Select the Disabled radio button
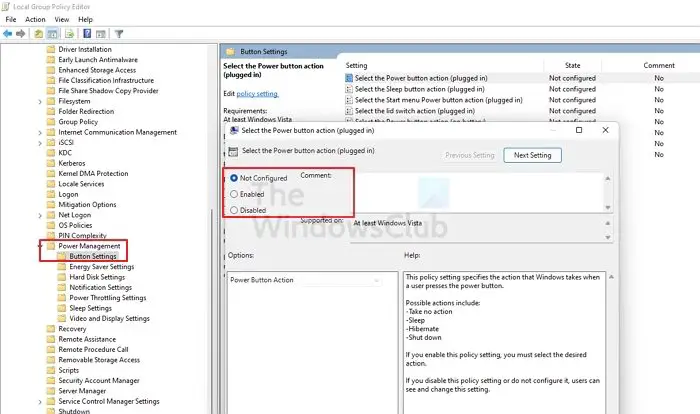 (234, 210)
